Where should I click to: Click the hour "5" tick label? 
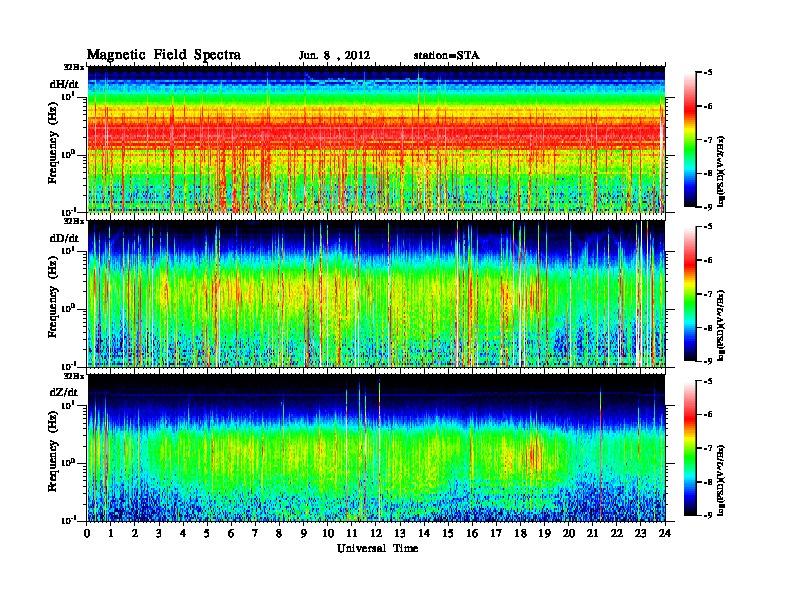[x=207, y=533]
